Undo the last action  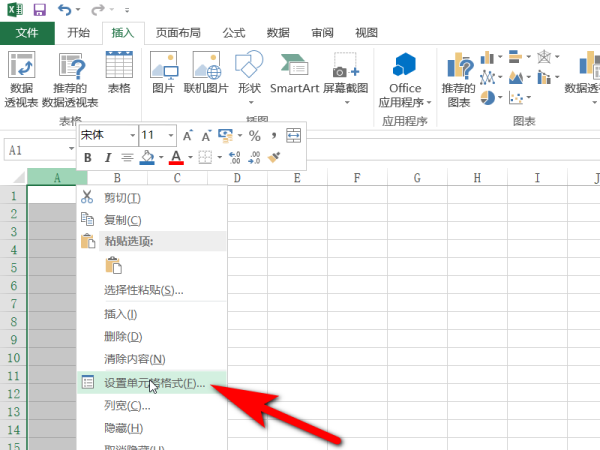pyautogui.click(x=65, y=10)
